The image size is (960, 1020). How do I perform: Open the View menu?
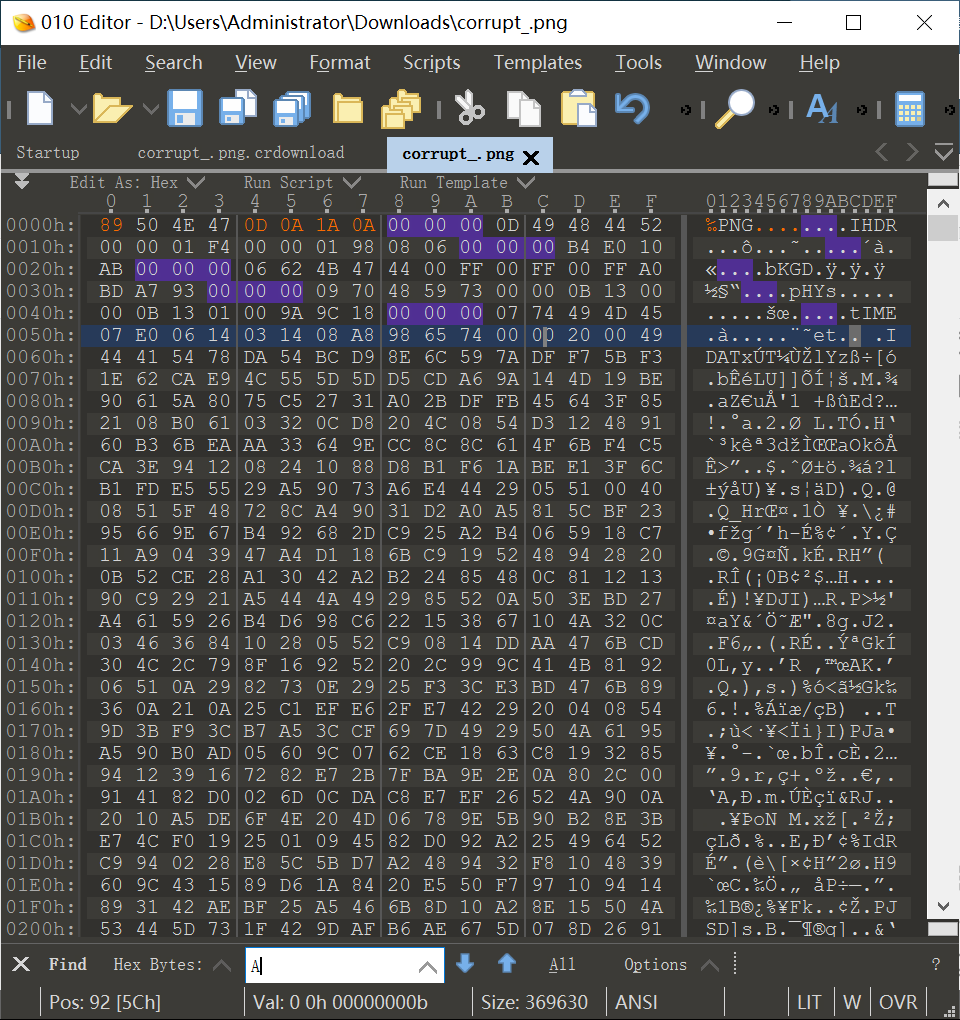(256, 62)
